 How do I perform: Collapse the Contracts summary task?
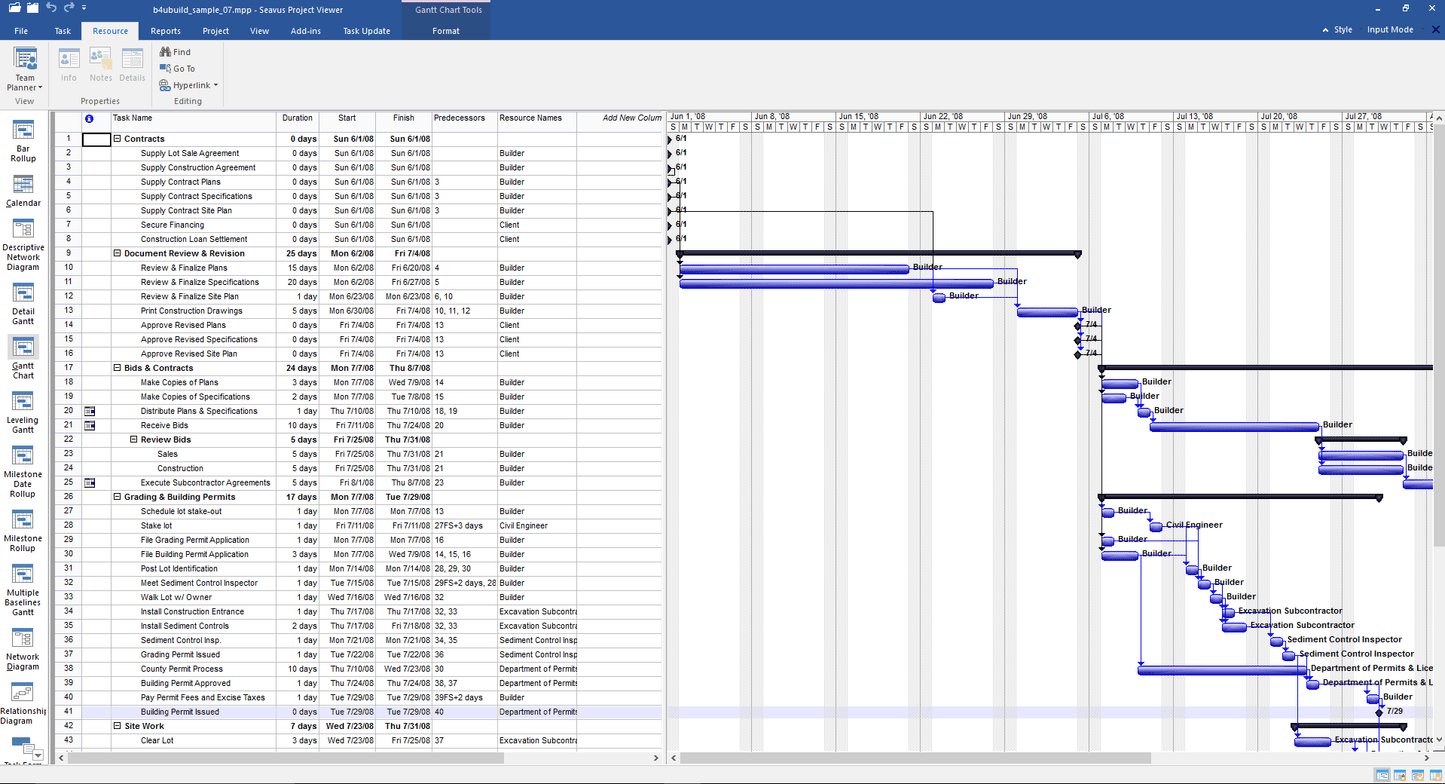tap(117, 138)
